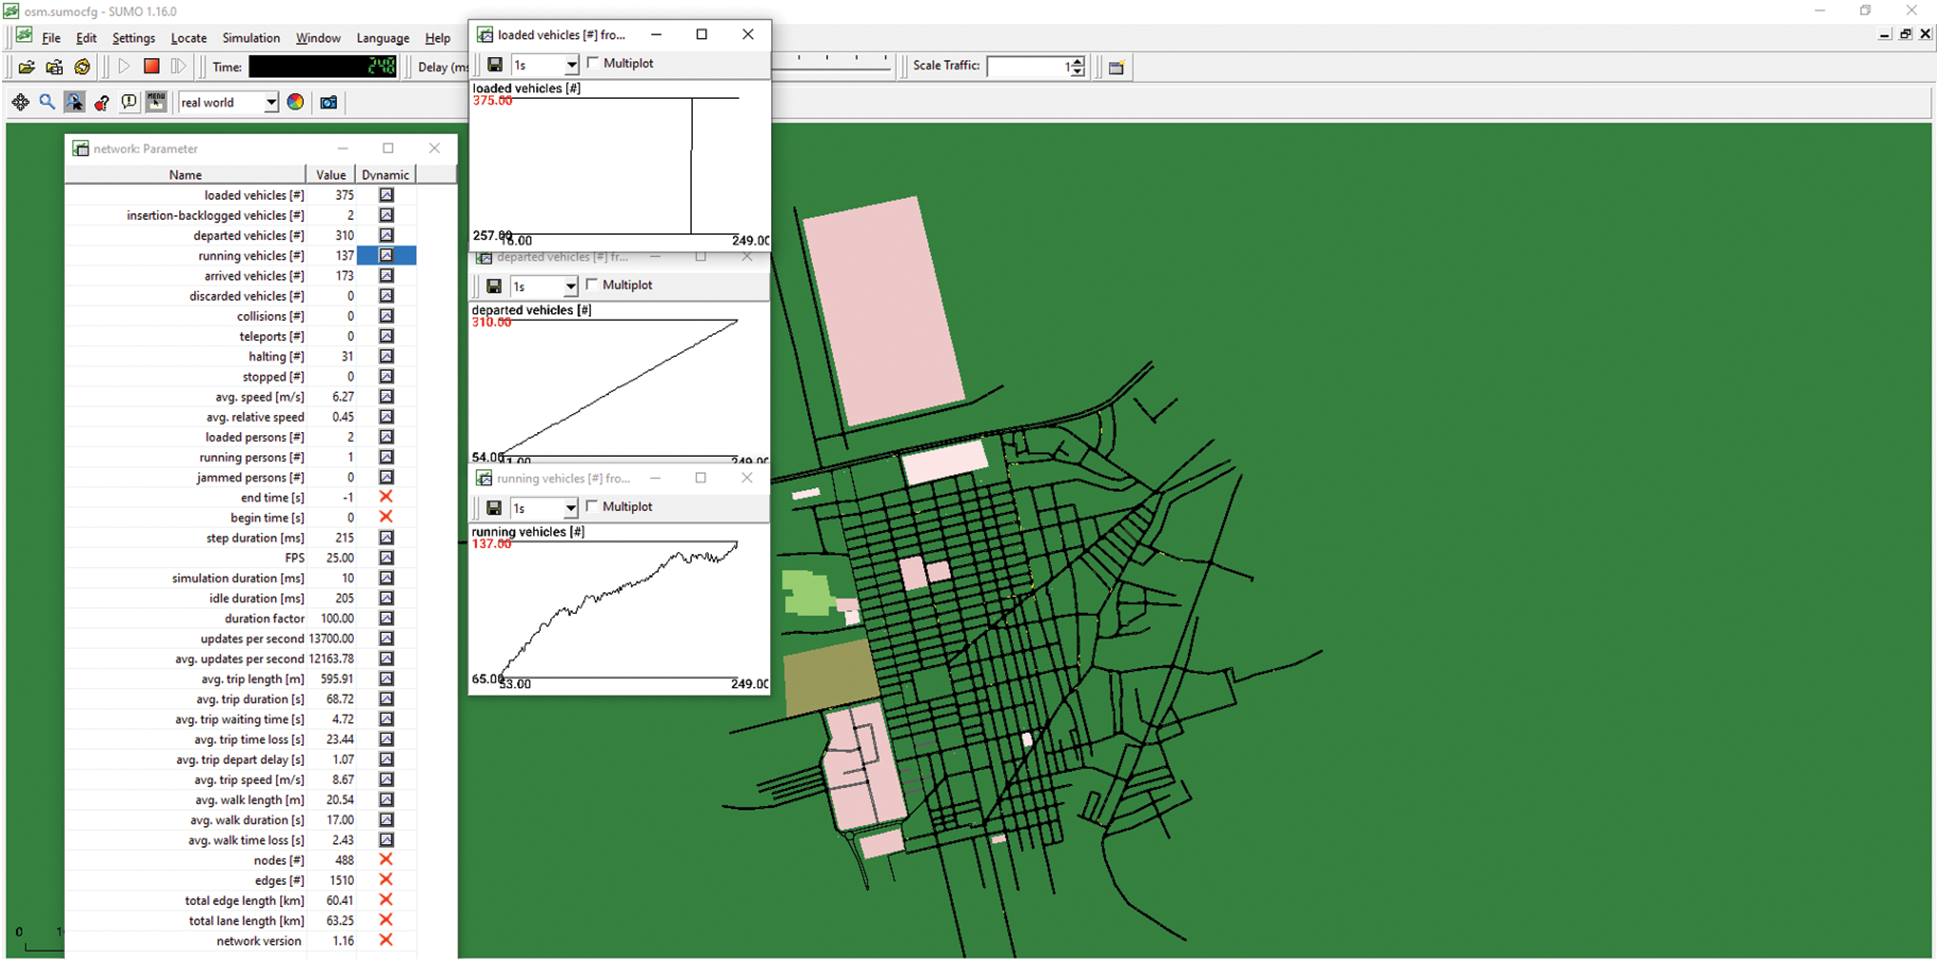Open the magnifier locate tool

point(47,102)
